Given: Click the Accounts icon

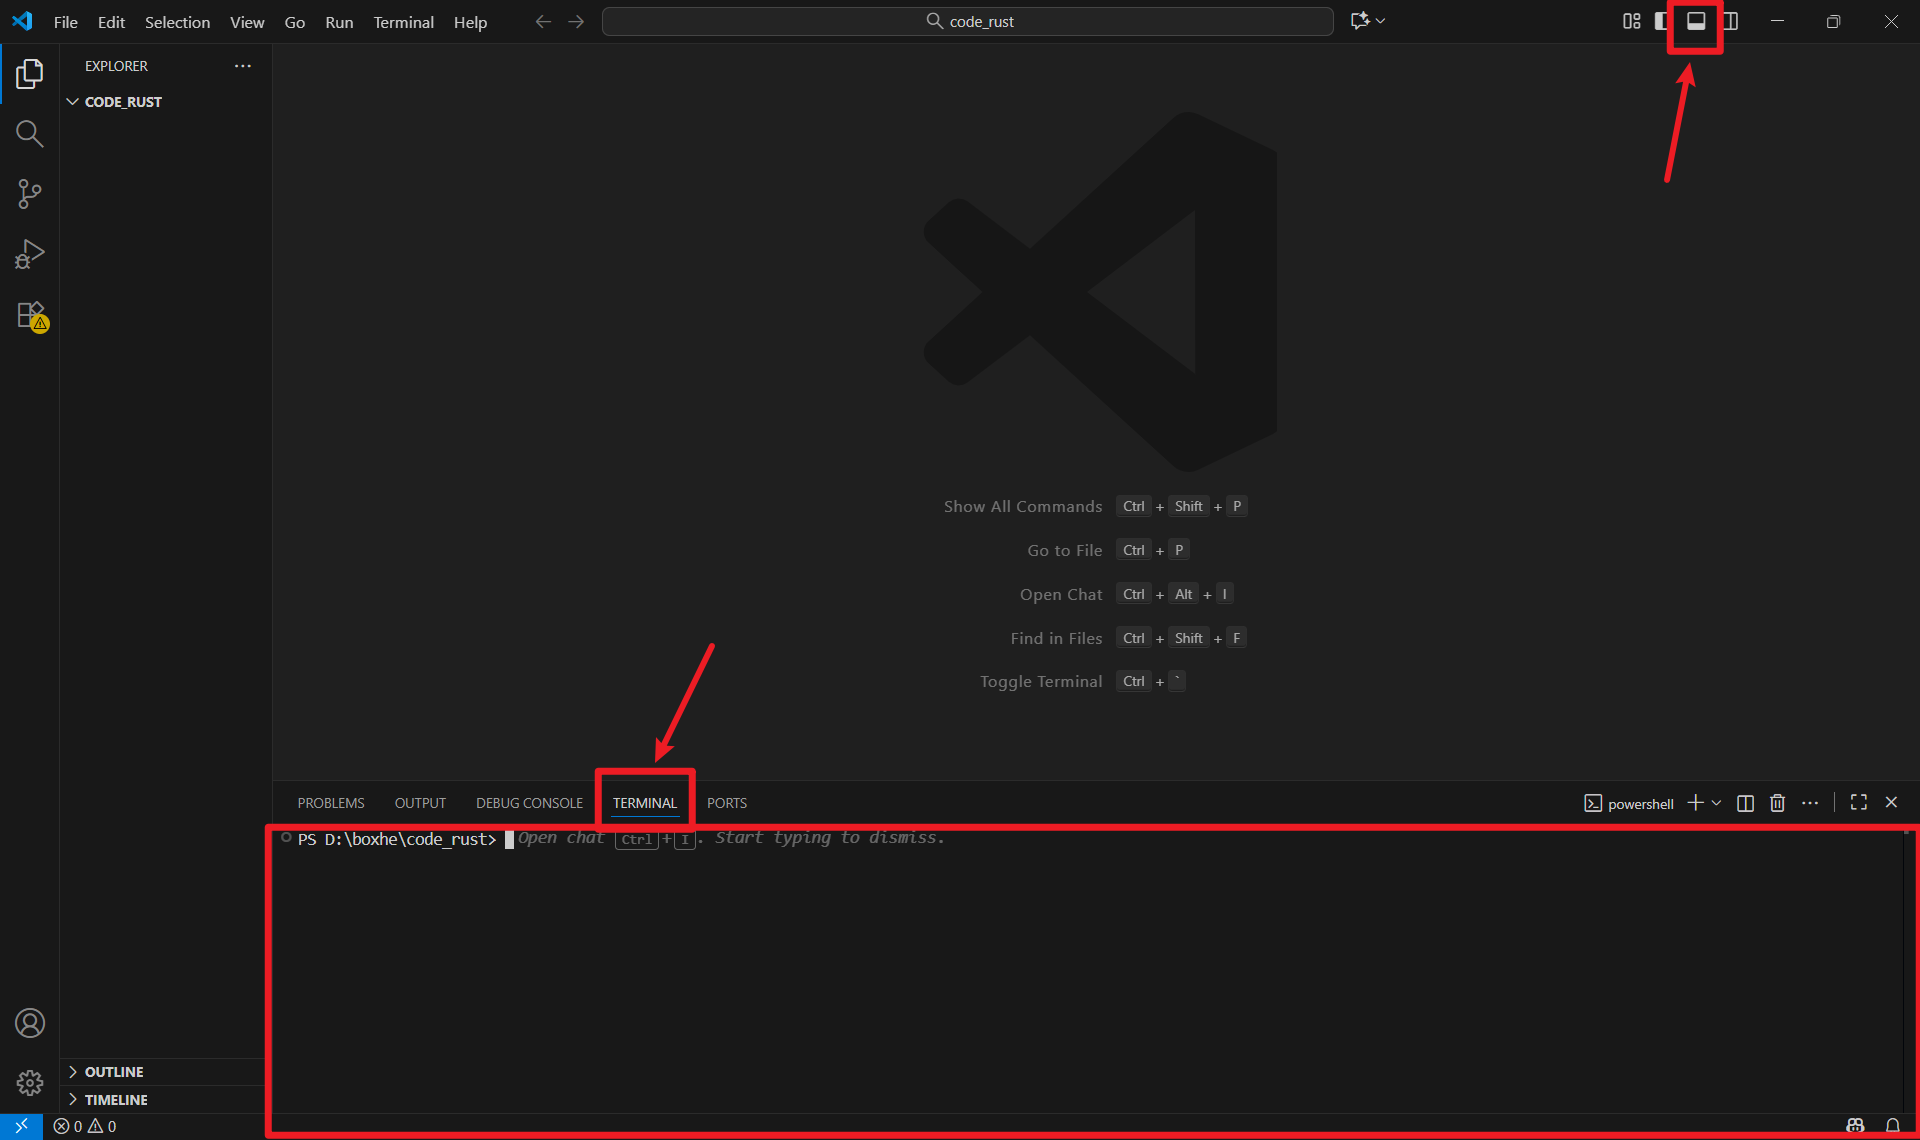Looking at the screenshot, I should pyautogui.click(x=30, y=1023).
